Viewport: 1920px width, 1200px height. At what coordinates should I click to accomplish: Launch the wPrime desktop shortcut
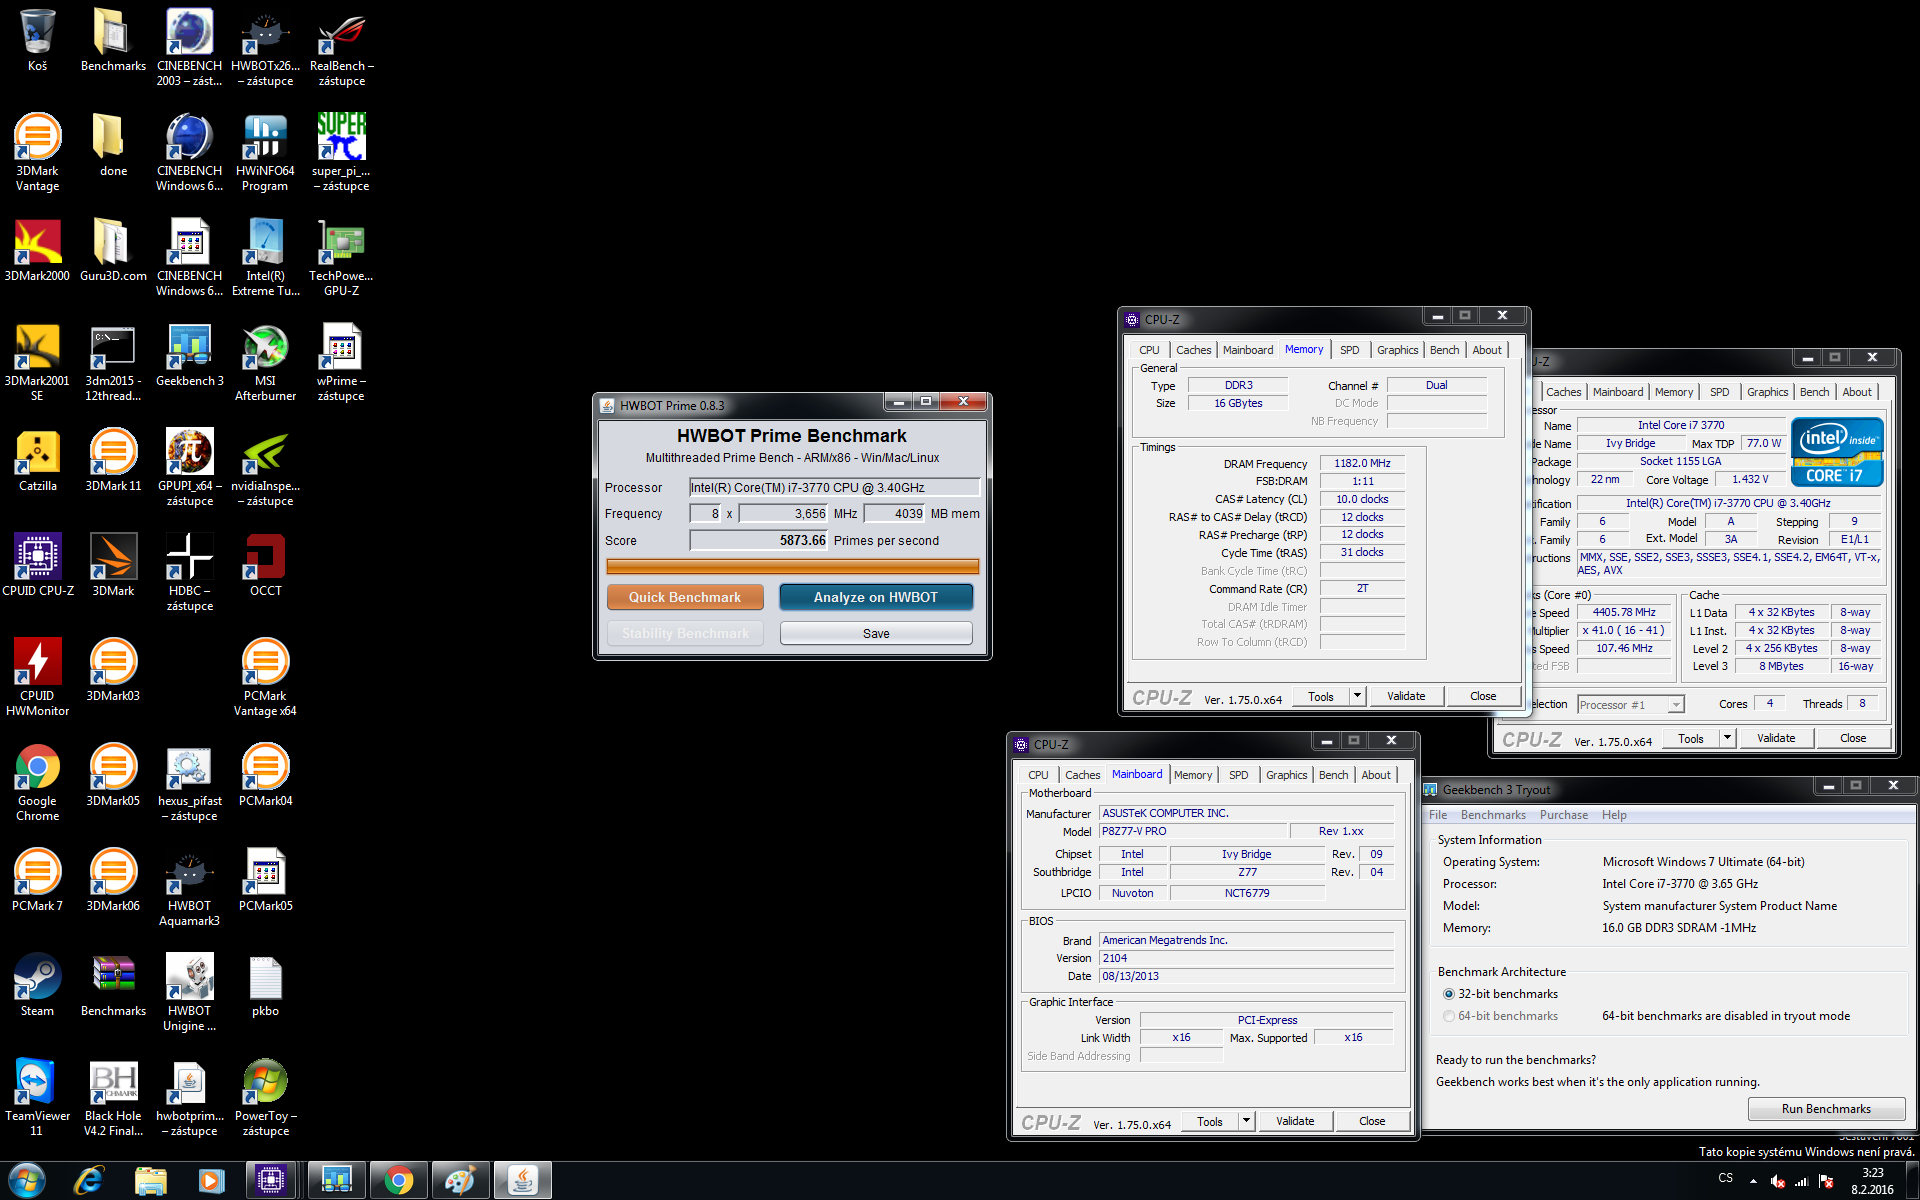pos(341,362)
